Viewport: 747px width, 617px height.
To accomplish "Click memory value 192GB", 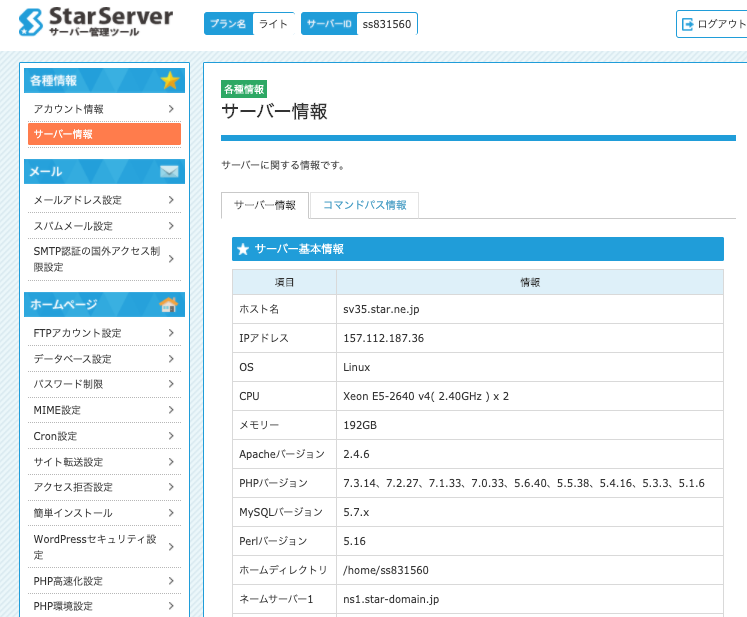I will [360, 425].
